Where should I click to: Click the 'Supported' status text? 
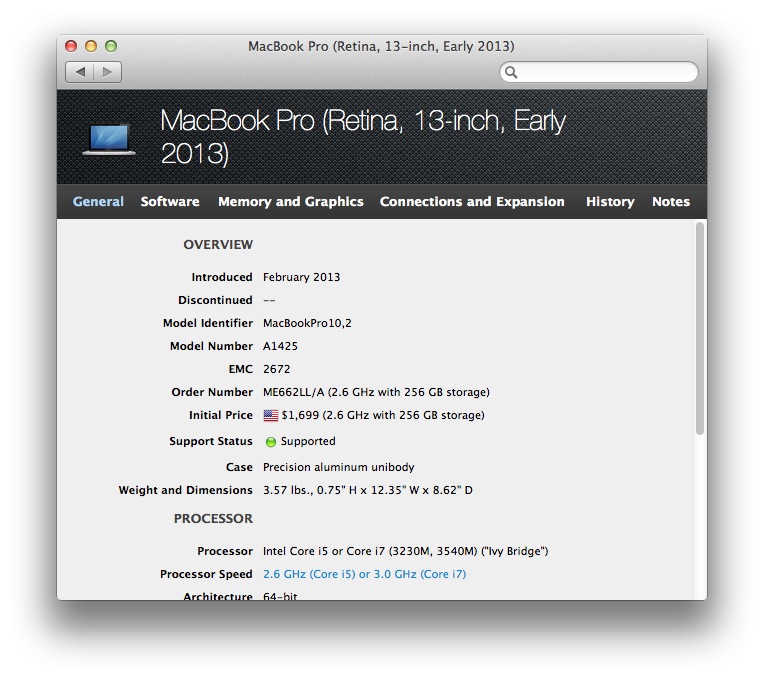click(308, 441)
